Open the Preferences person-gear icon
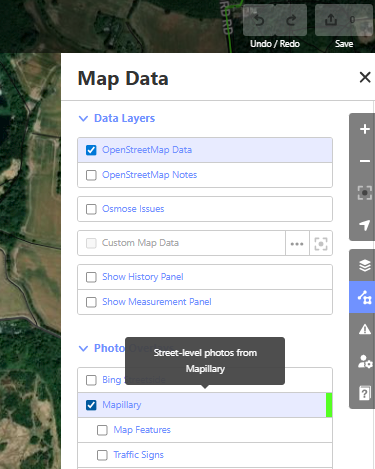375x469 pixels. (365, 361)
